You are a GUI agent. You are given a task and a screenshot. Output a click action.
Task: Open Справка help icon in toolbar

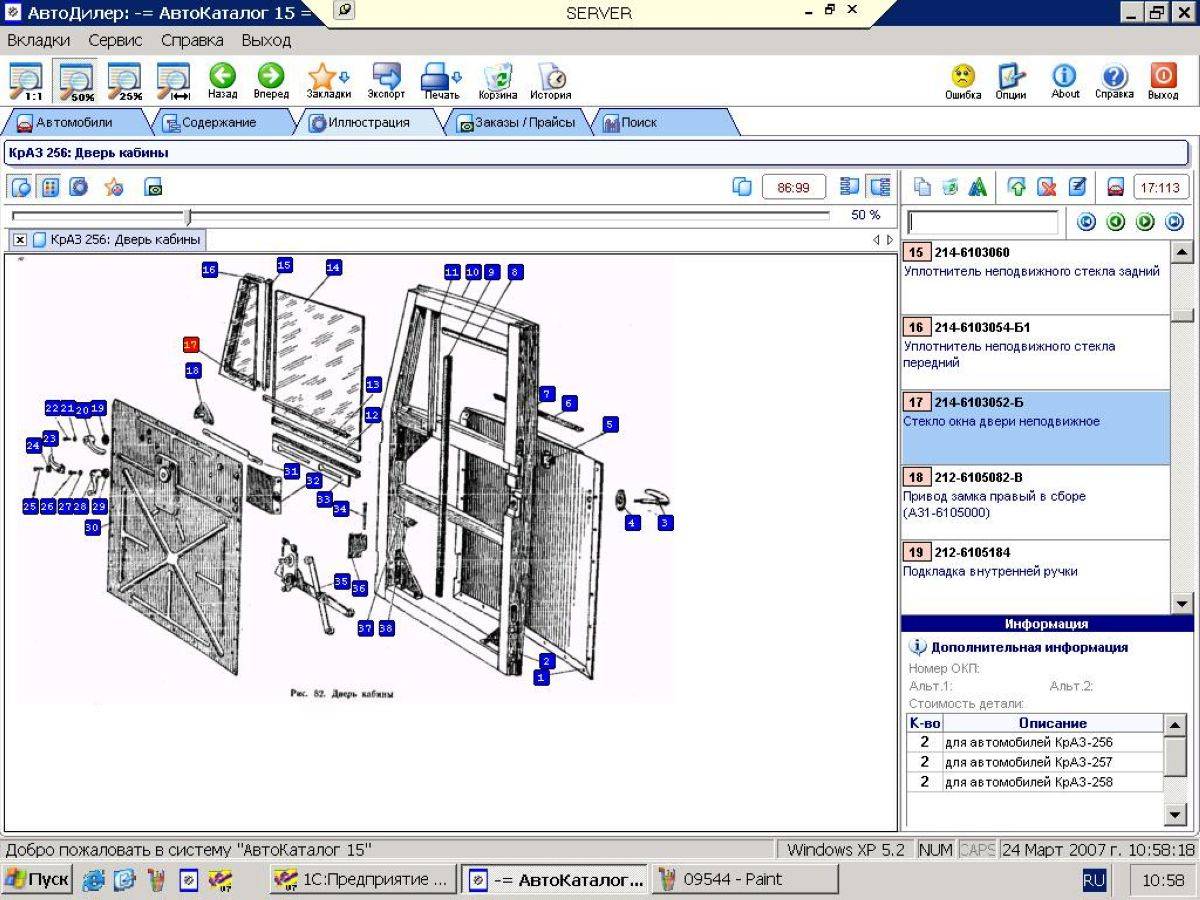pyautogui.click(x=1114, y=81)
